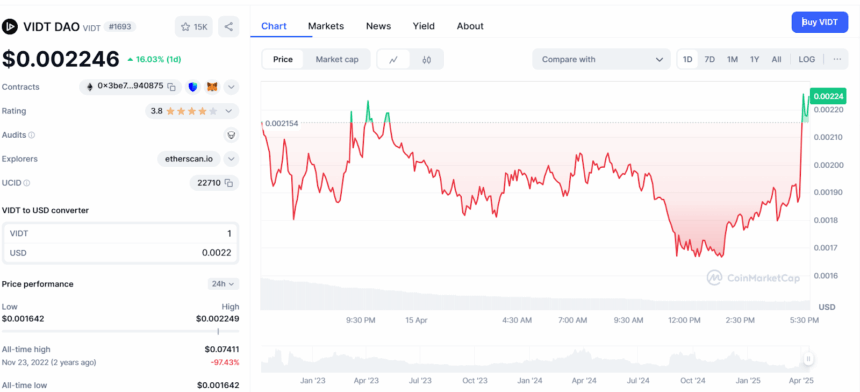Expand the Explorers dropdown chevron
Image resolution: width=860 pixels, height=392 pixels.
(231, 159)
